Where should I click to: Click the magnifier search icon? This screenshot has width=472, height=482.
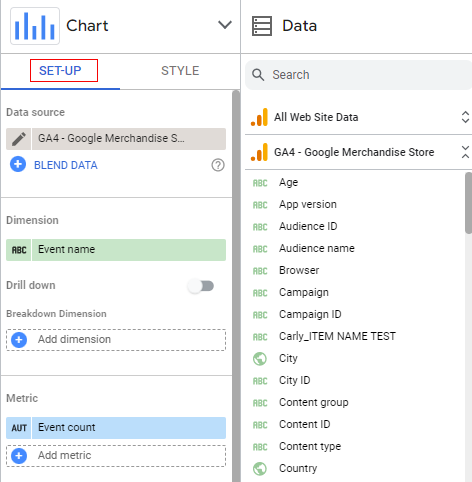(x=258, y=75)
